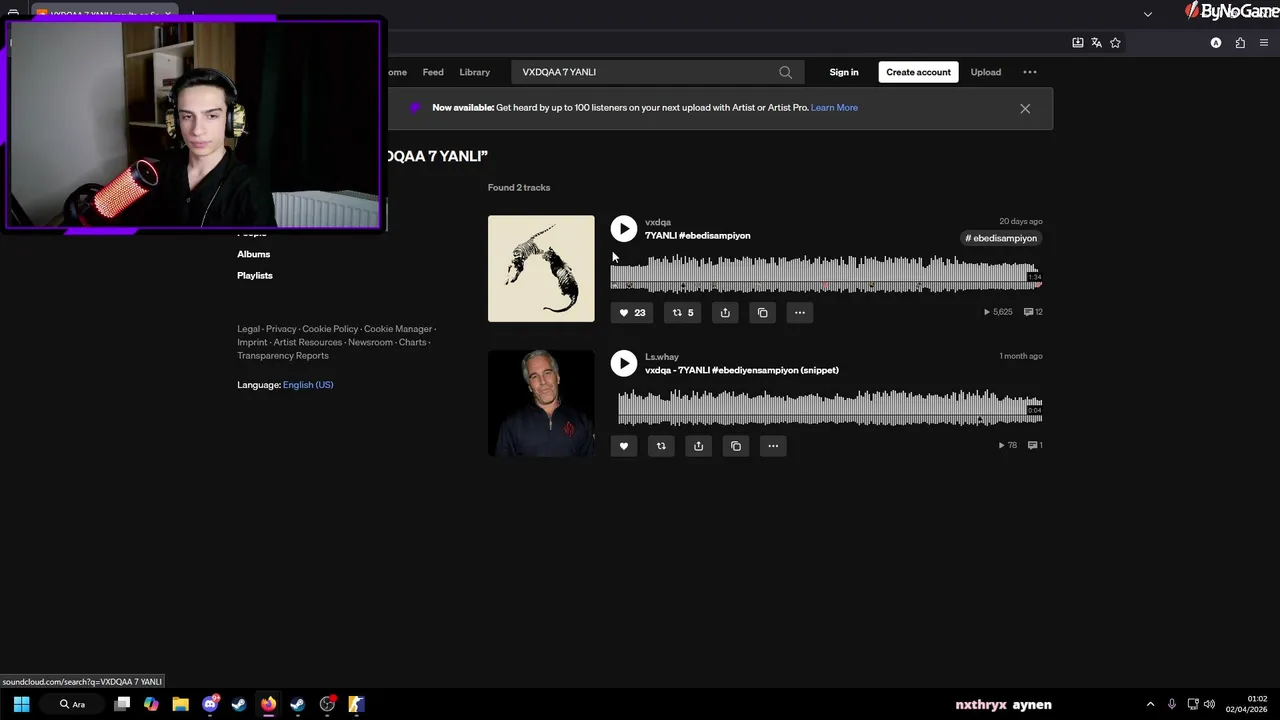This screenshot has width=1280, height=720.
Task: Share the vxdqa 7YANLI #ebedisampiyon track
Action: 725,313
